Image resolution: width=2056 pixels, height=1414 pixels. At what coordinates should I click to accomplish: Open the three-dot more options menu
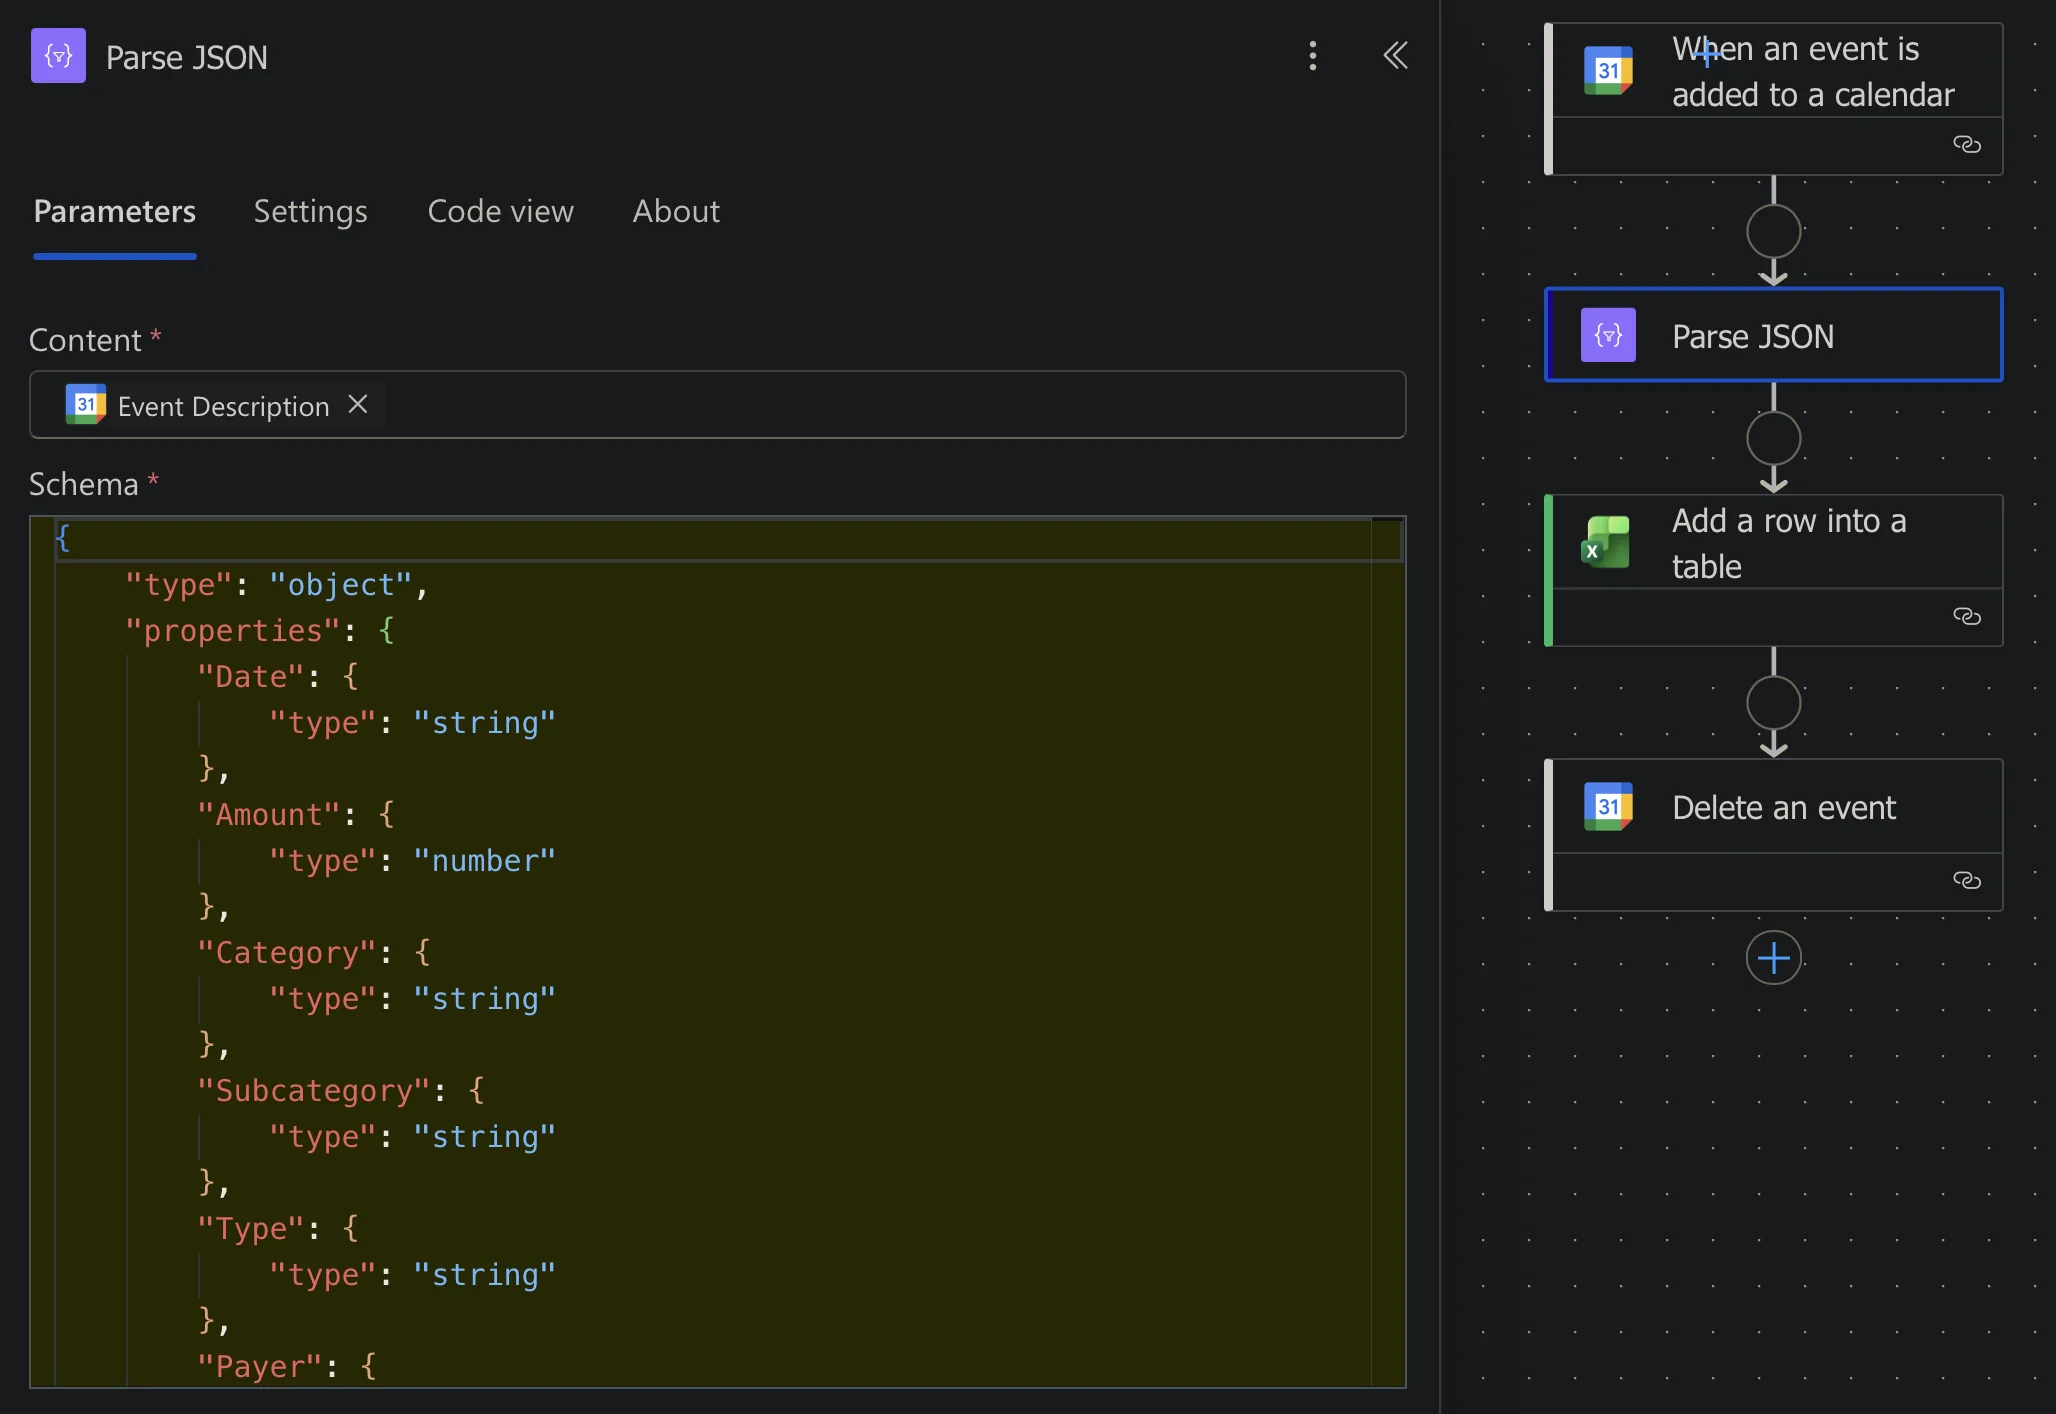[1313, 56]
